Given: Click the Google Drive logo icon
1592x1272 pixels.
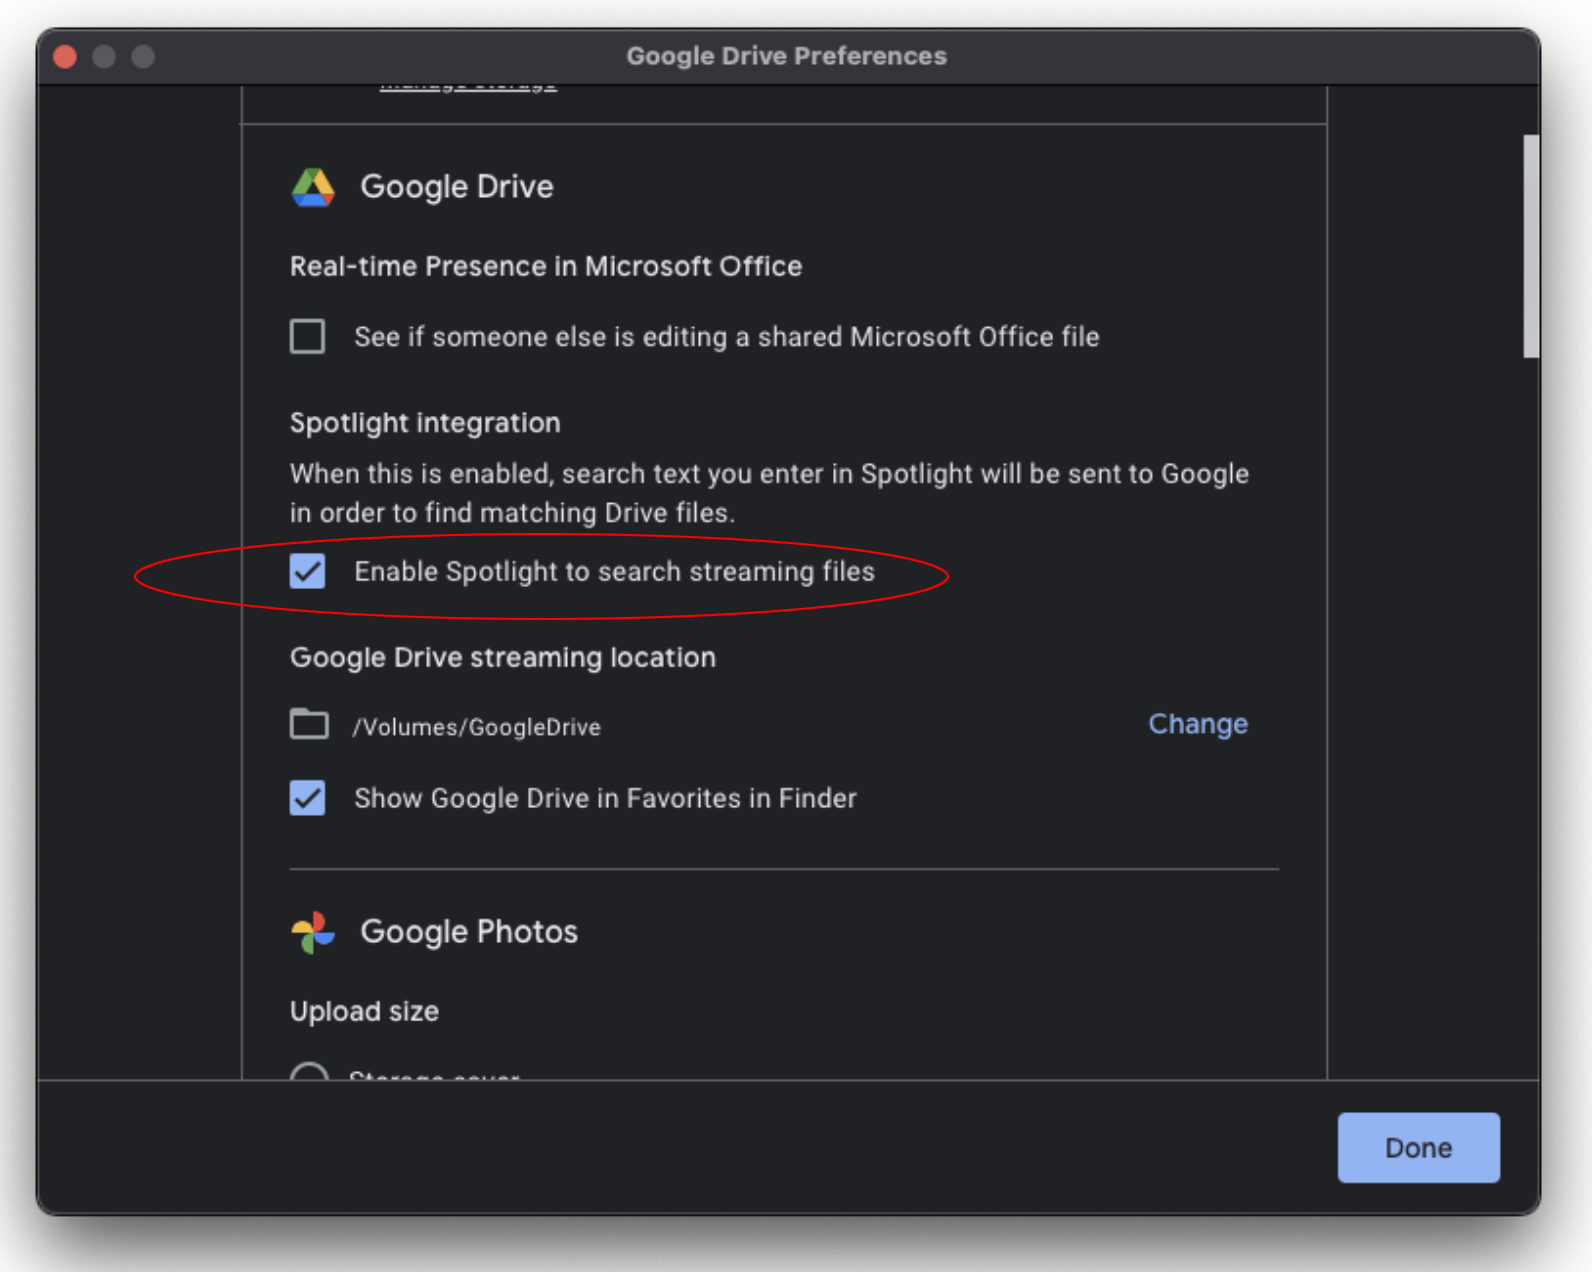Looking at the screenshot, I should click(x=313, y=187).
